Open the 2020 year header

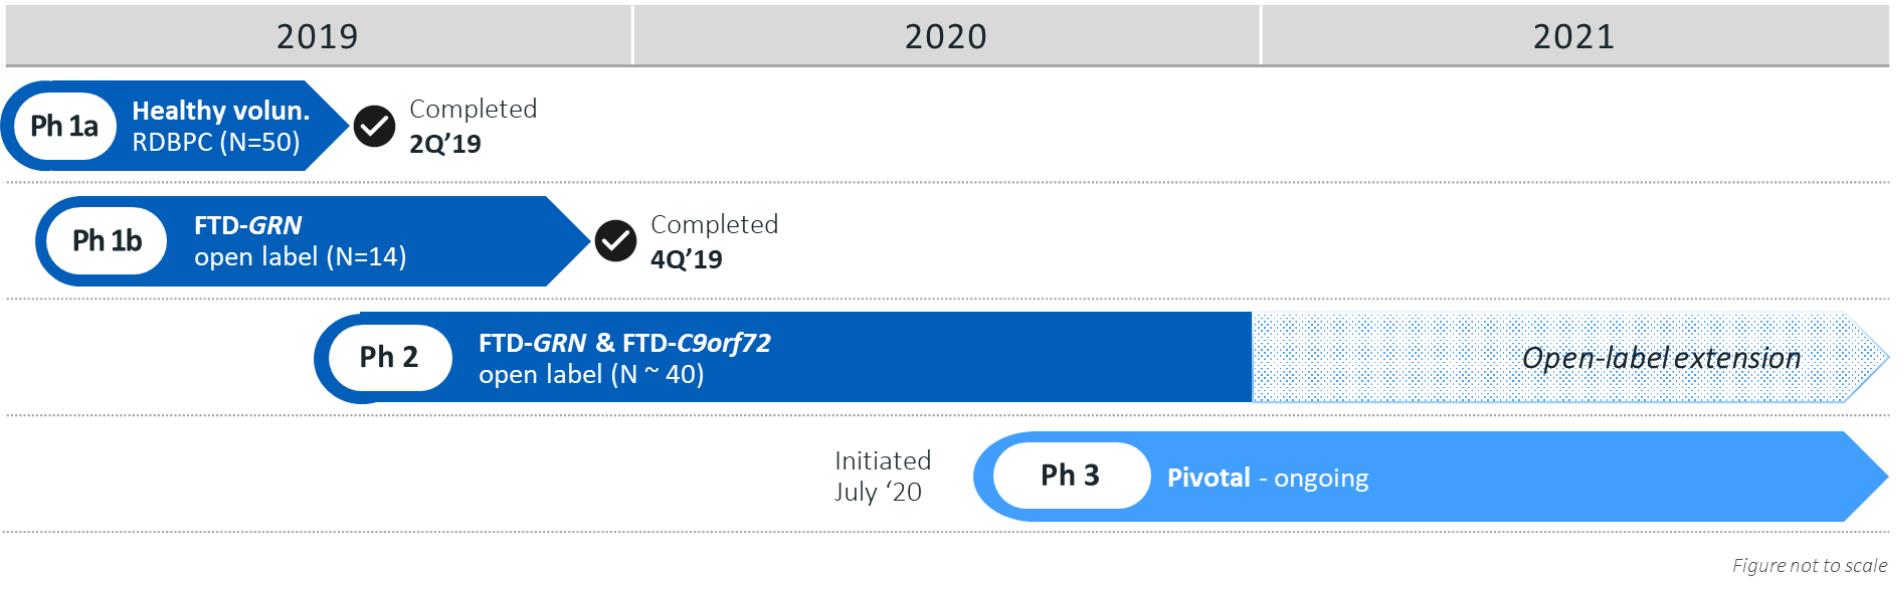[945, 36]
